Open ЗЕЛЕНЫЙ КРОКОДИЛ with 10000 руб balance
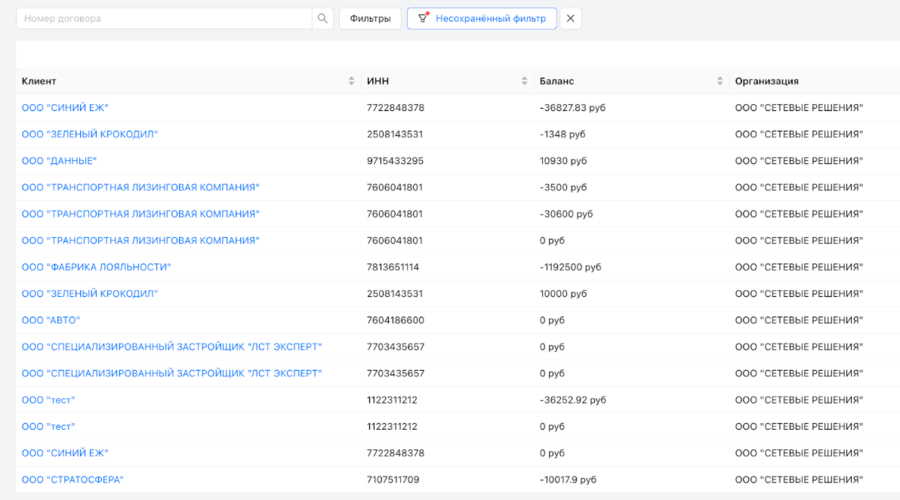 89,294
